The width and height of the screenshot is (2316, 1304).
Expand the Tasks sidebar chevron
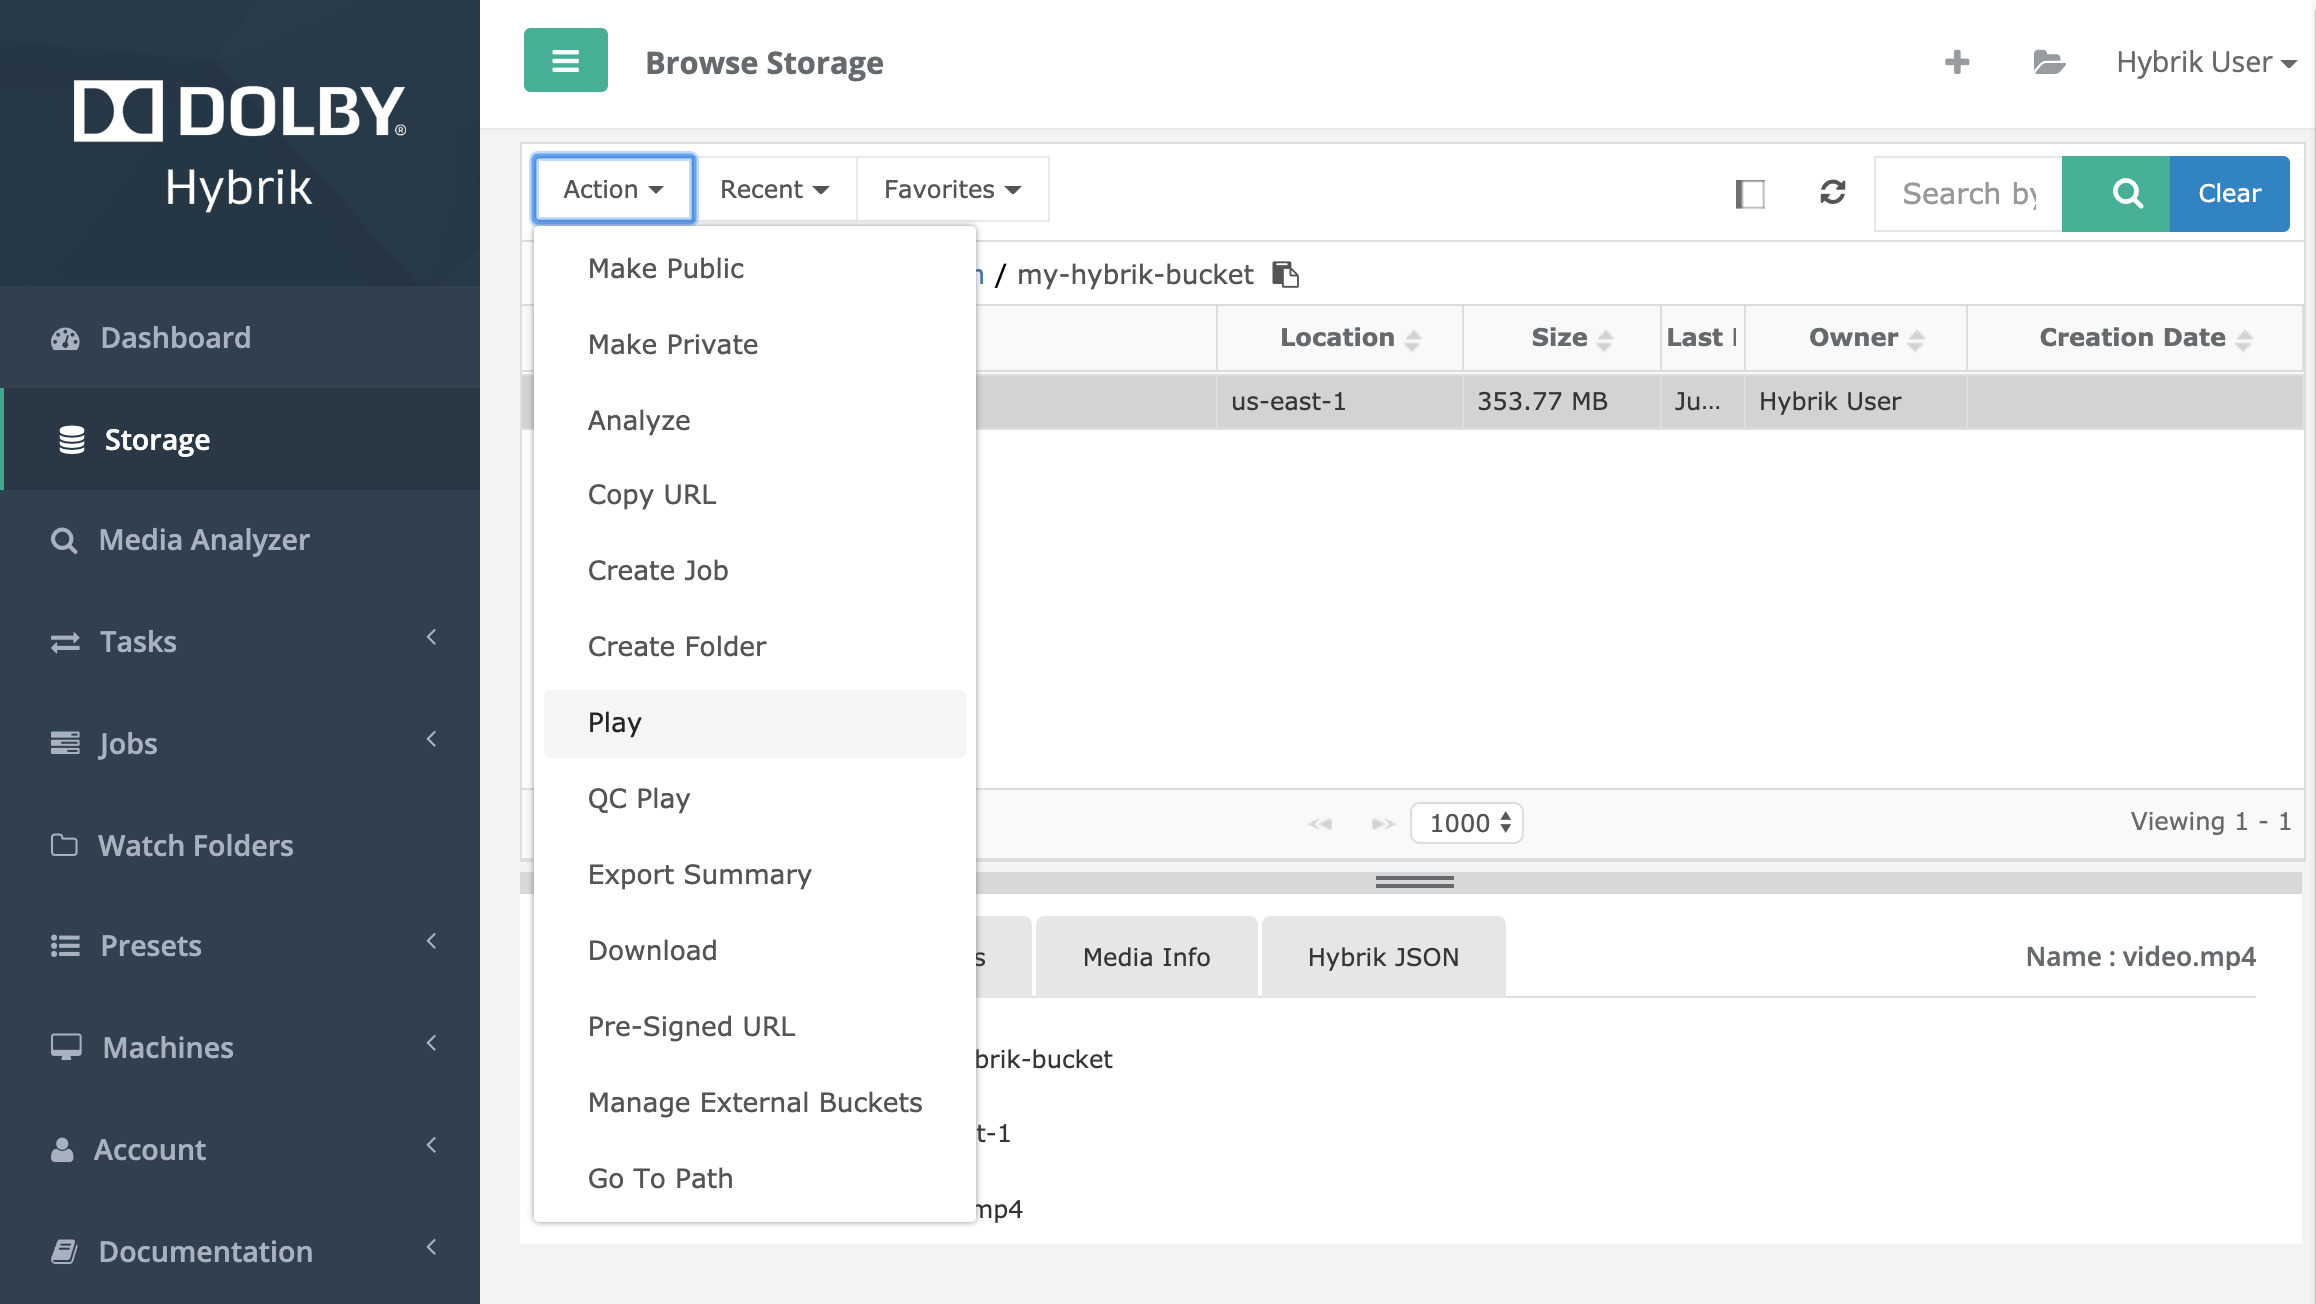[x=432, y=637]
